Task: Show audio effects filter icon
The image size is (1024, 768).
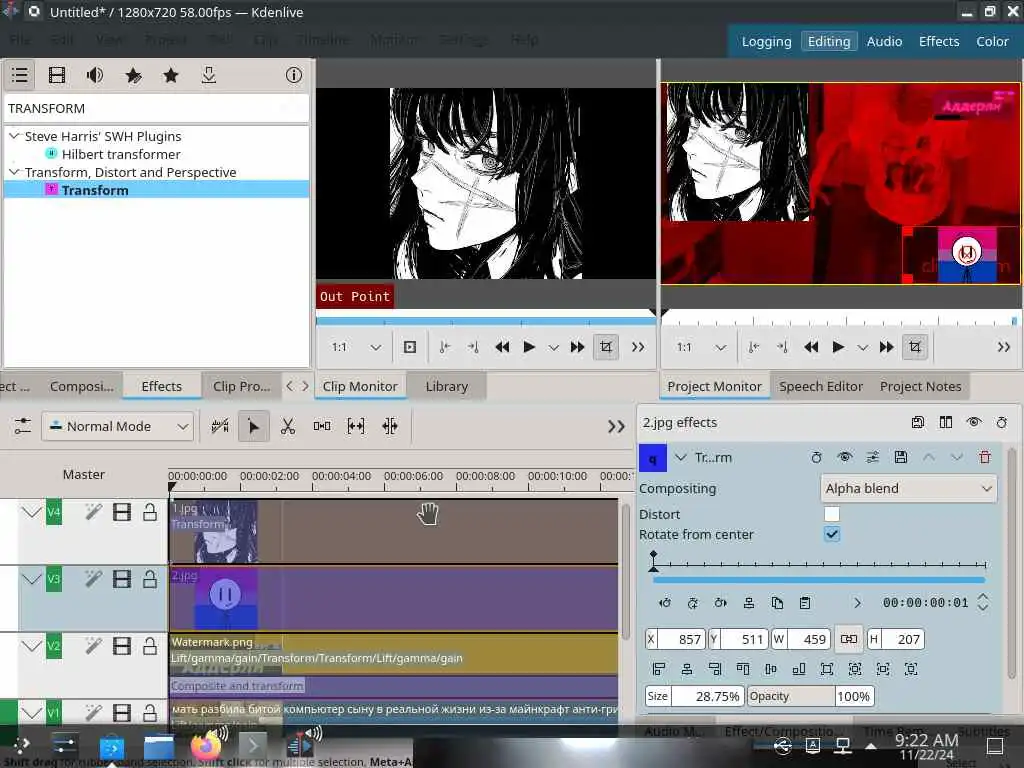Action: coord(95,75)
